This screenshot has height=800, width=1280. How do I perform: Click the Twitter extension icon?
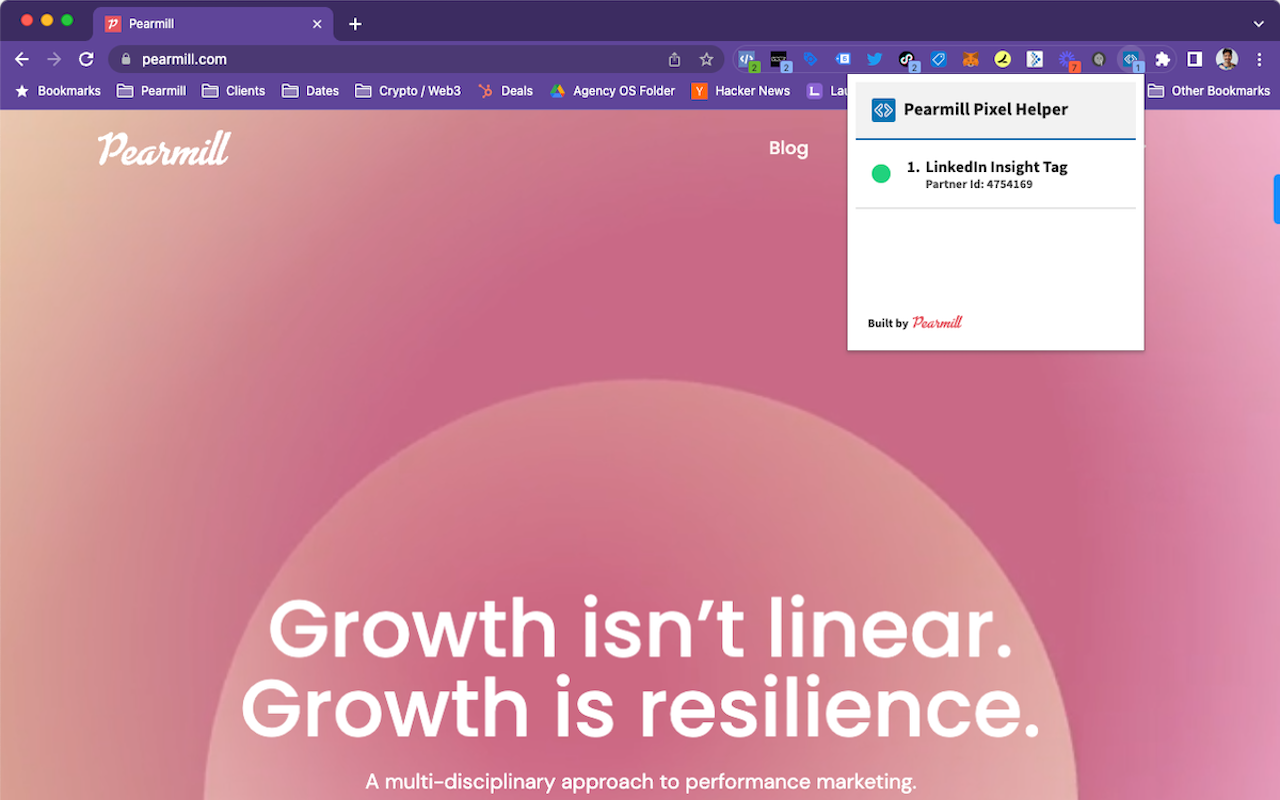click(x=875, y=59)
